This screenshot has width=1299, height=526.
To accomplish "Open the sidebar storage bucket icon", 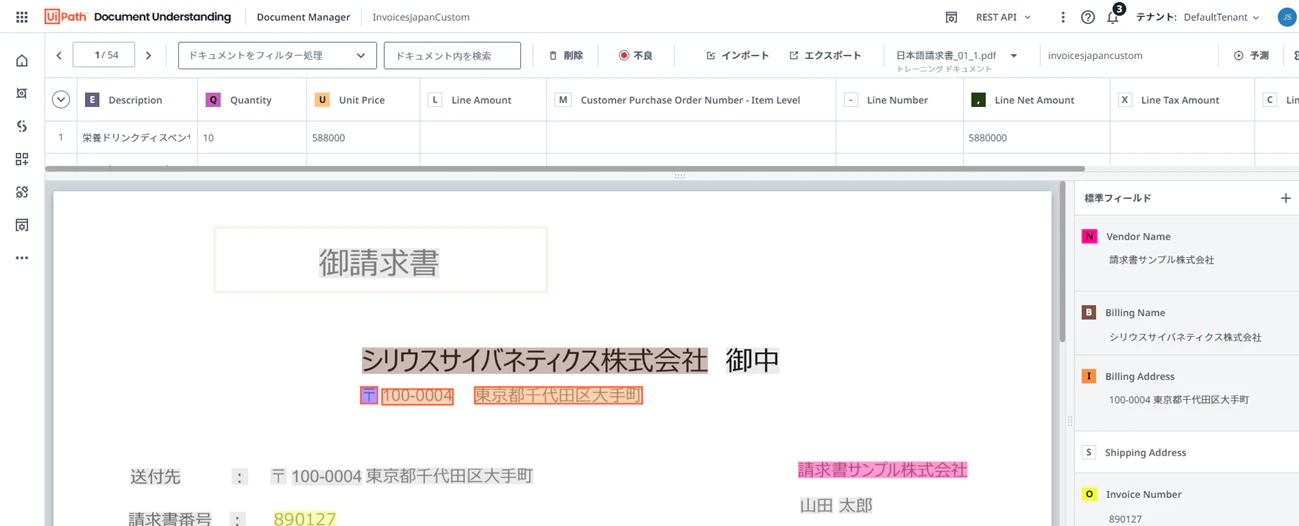I will coord(22,225).
